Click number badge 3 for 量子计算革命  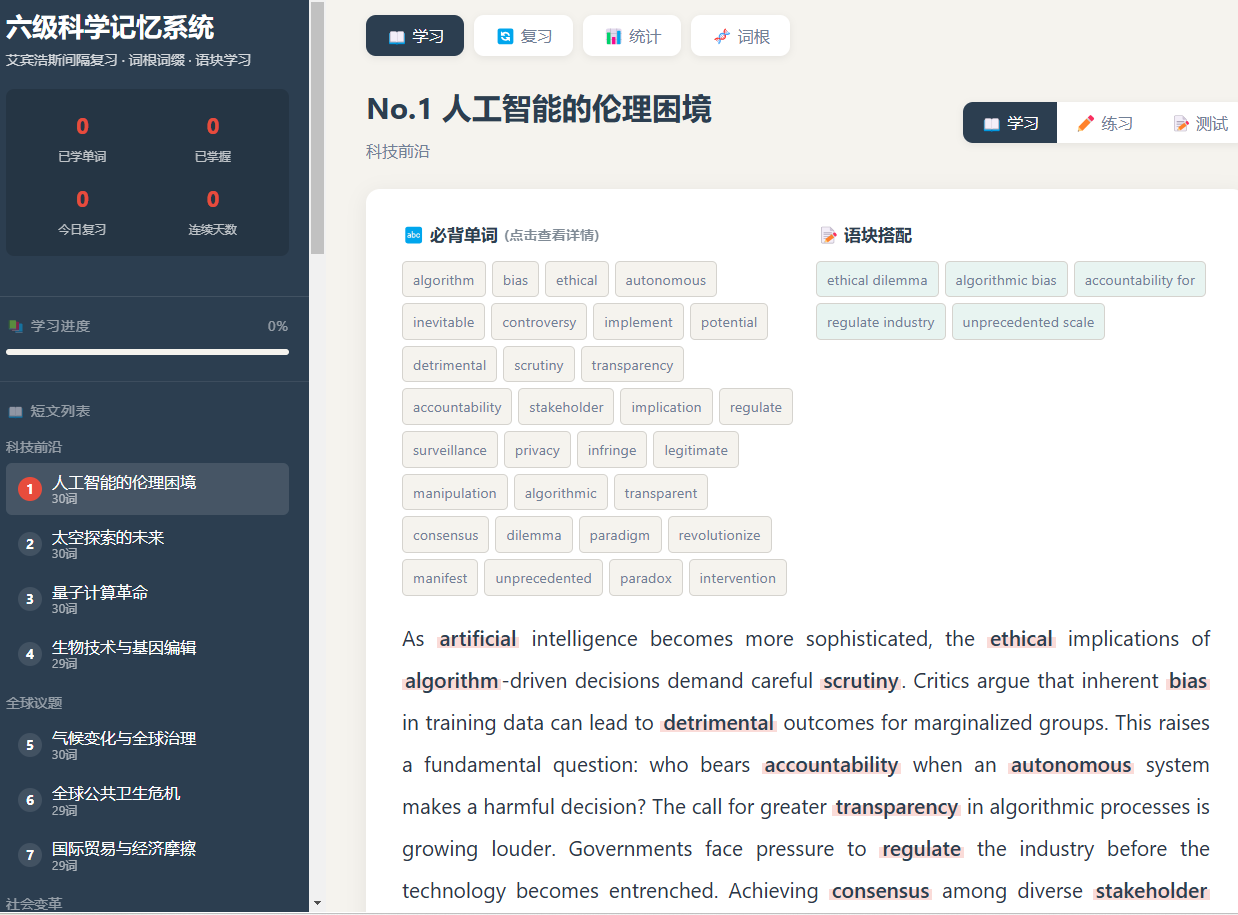(30, 599)
